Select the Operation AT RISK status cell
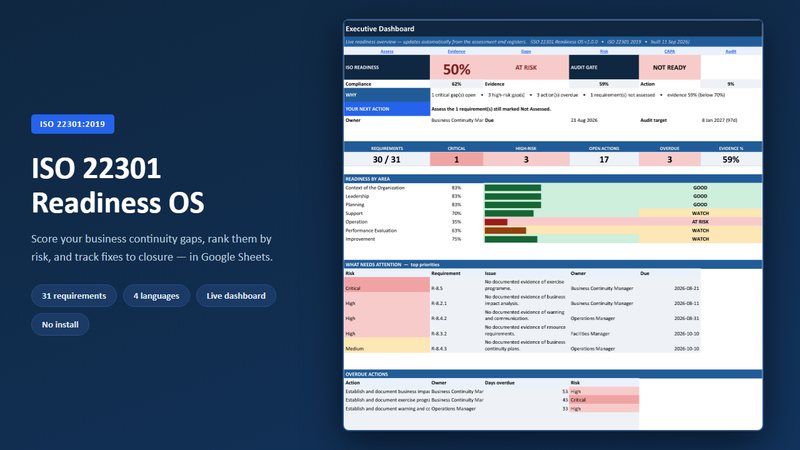This screenshot has height=450, width=800. (x=700, y=222)
